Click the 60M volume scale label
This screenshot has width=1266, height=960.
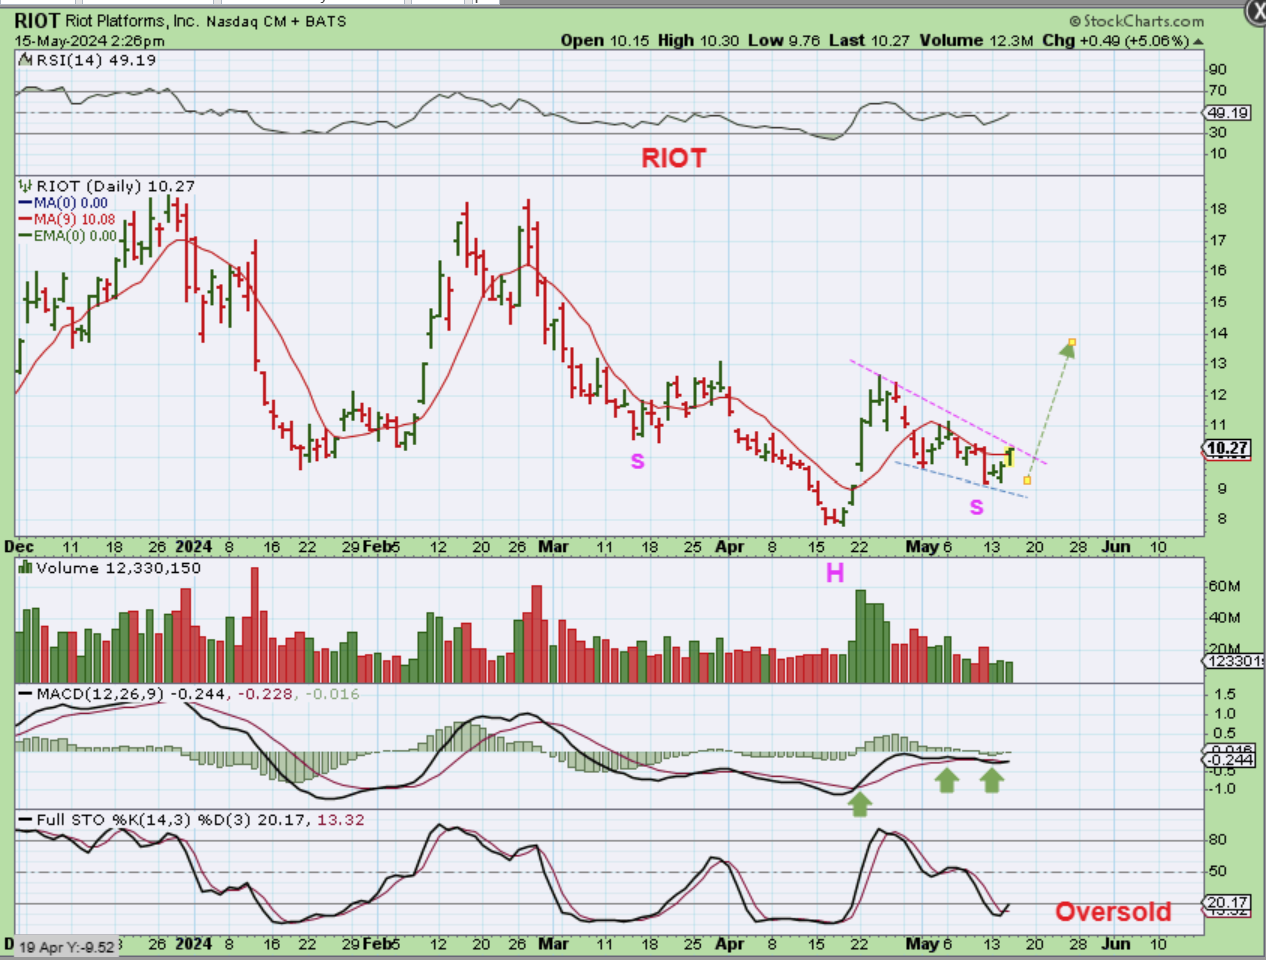1224,586
